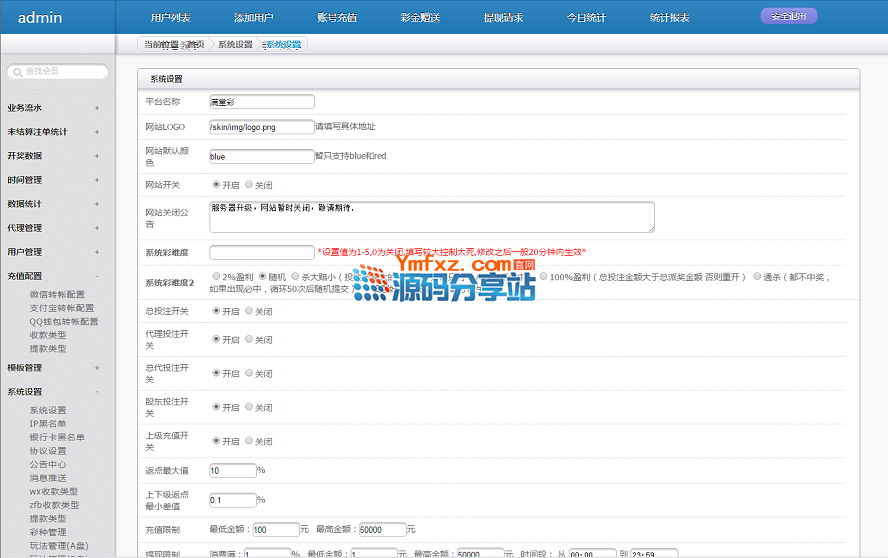Image resolution: width=888 pixels, height=558 pixels.
Task: Open 今日统计 from the top menu
Action: click(585, 18)
